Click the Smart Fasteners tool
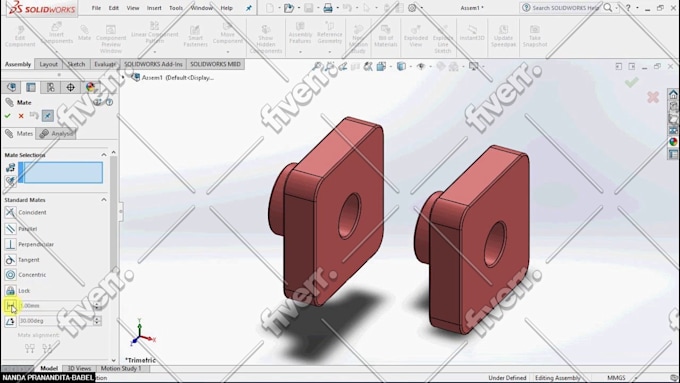This screenshot has height=383, width=680. 195,36
